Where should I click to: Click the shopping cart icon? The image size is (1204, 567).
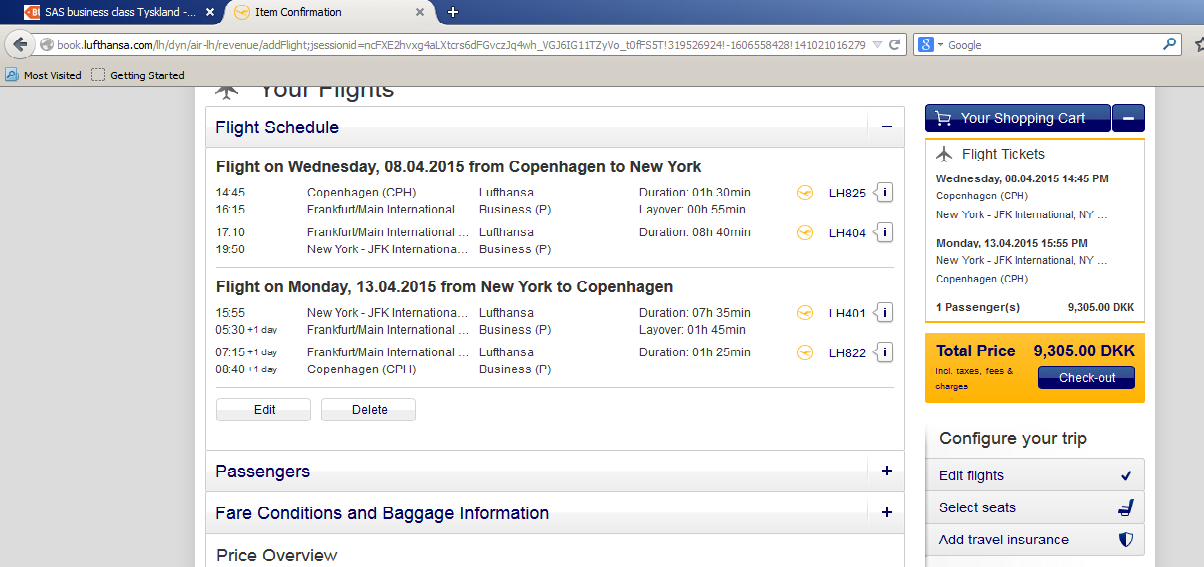pyautogui.click(x=942, y=118)
